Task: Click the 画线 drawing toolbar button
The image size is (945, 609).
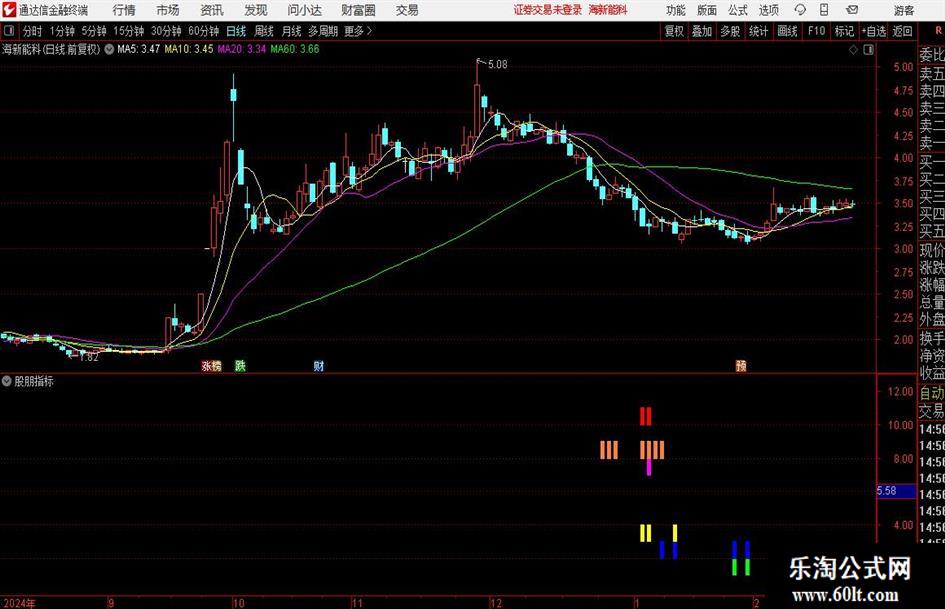Action: (788, 31)
